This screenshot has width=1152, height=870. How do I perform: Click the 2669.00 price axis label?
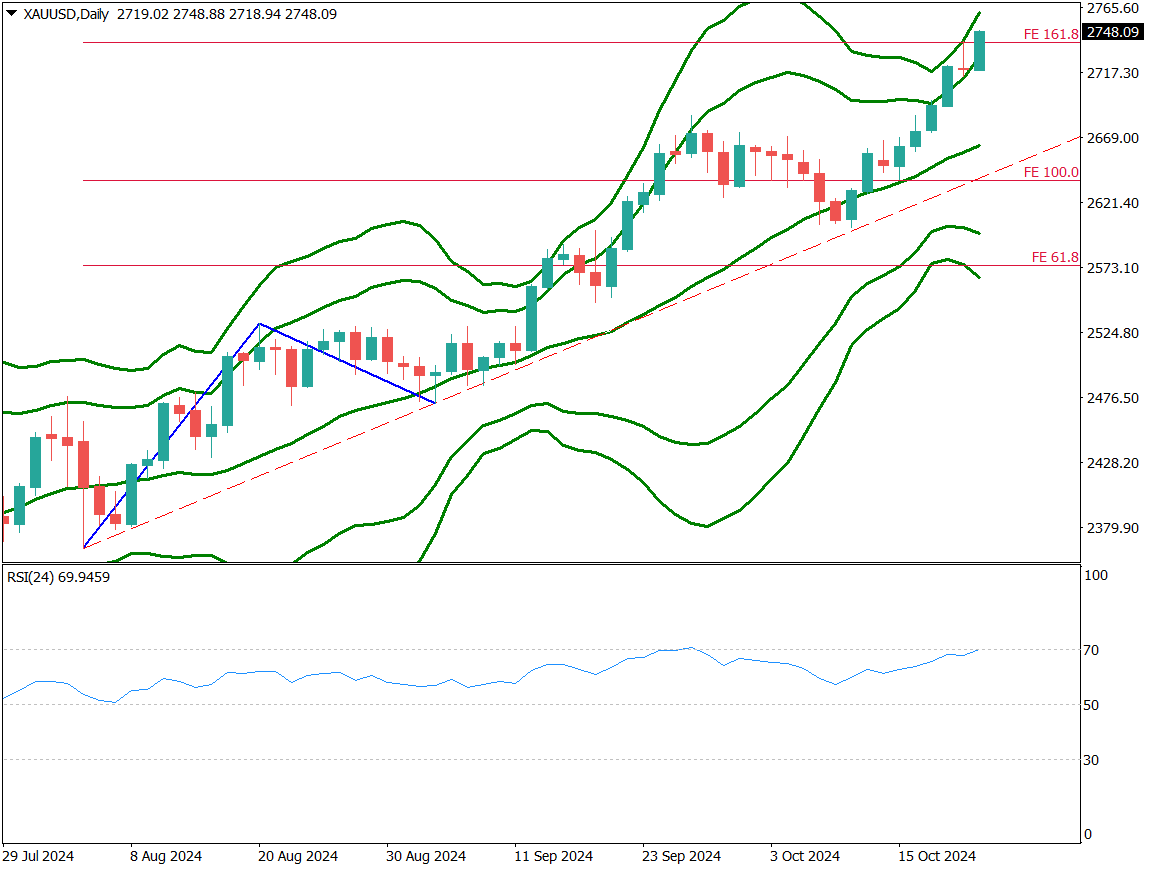click(1113, 138)
